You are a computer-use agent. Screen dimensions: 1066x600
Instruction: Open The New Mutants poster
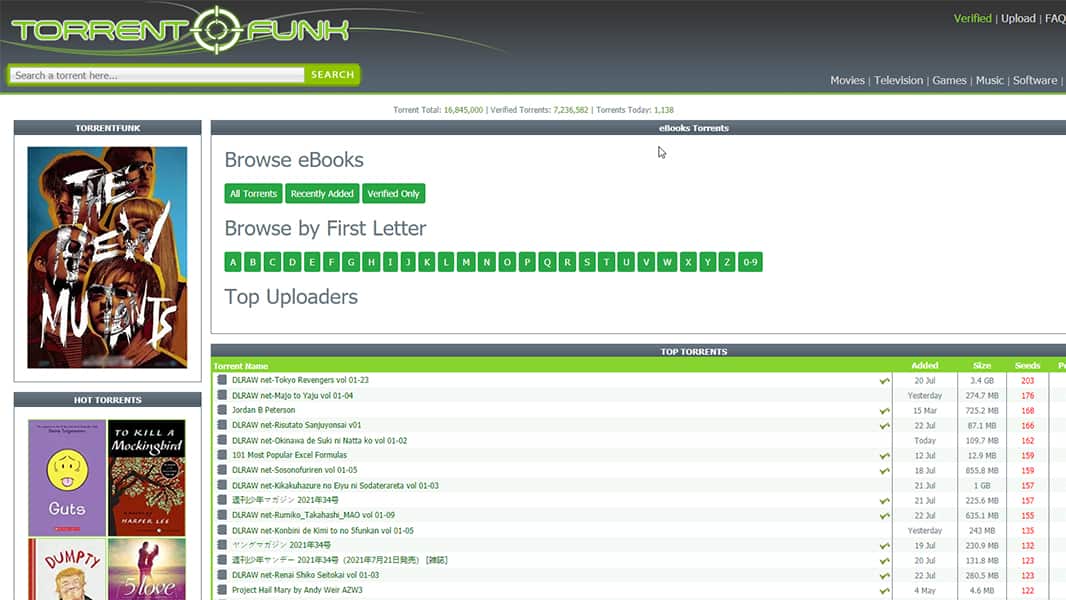point(107,258)
